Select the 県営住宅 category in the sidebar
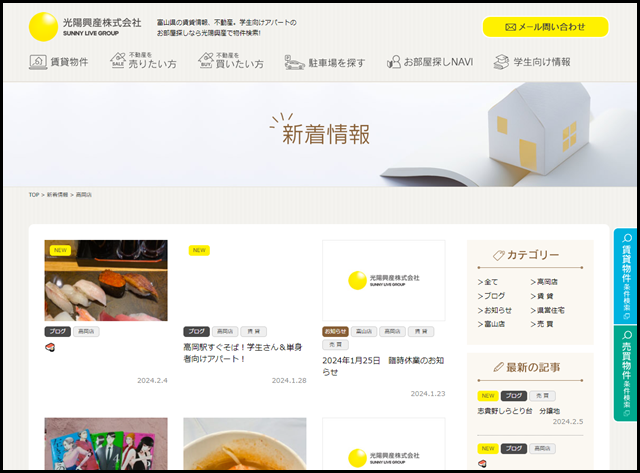The height and width of the screenshot is (473, 640). 548,310
